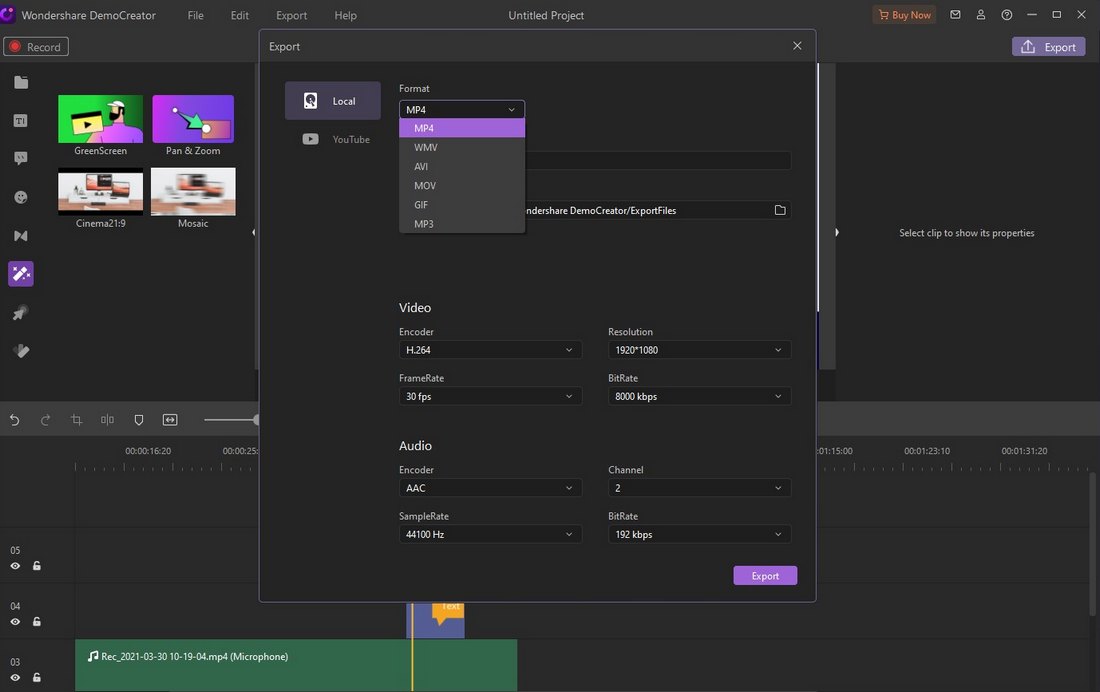Viewport: 1100px width, 692px height.
Task: Toggle visibility of track 03
Action: pos(15,677)
